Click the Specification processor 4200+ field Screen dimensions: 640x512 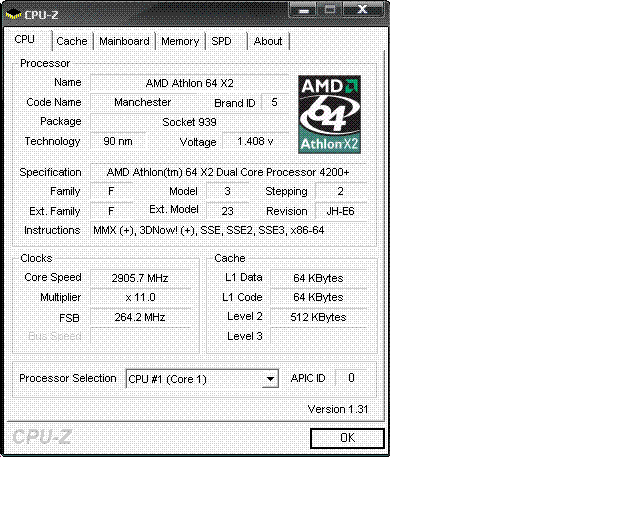pyautogui.click(x=228, y=172)
